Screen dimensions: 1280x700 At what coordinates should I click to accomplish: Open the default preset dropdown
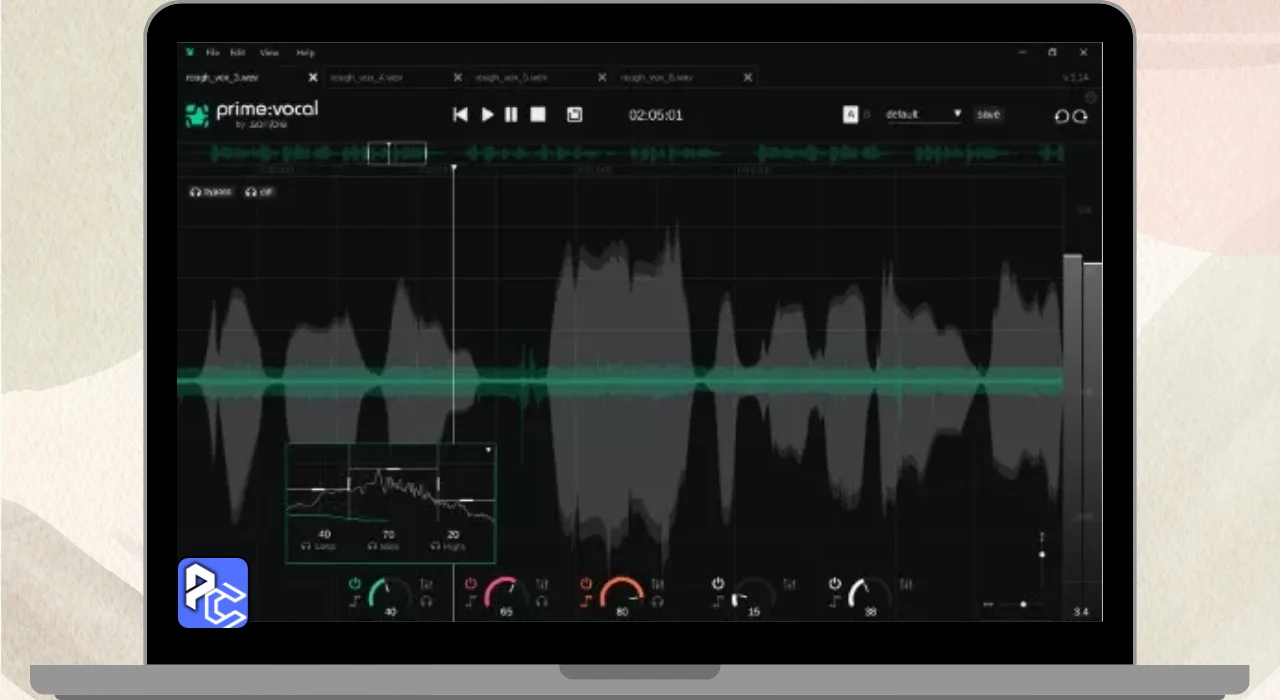point(922,115)
